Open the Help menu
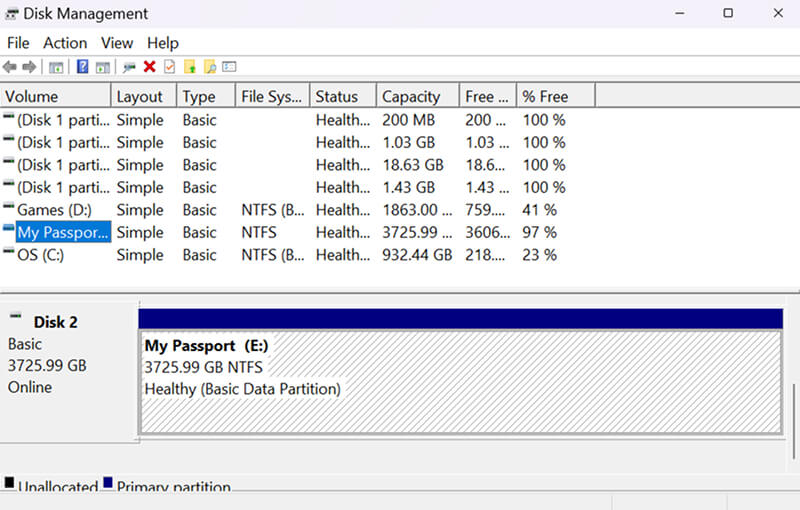This screenshot has height=510, width=800. click(163, 43)
